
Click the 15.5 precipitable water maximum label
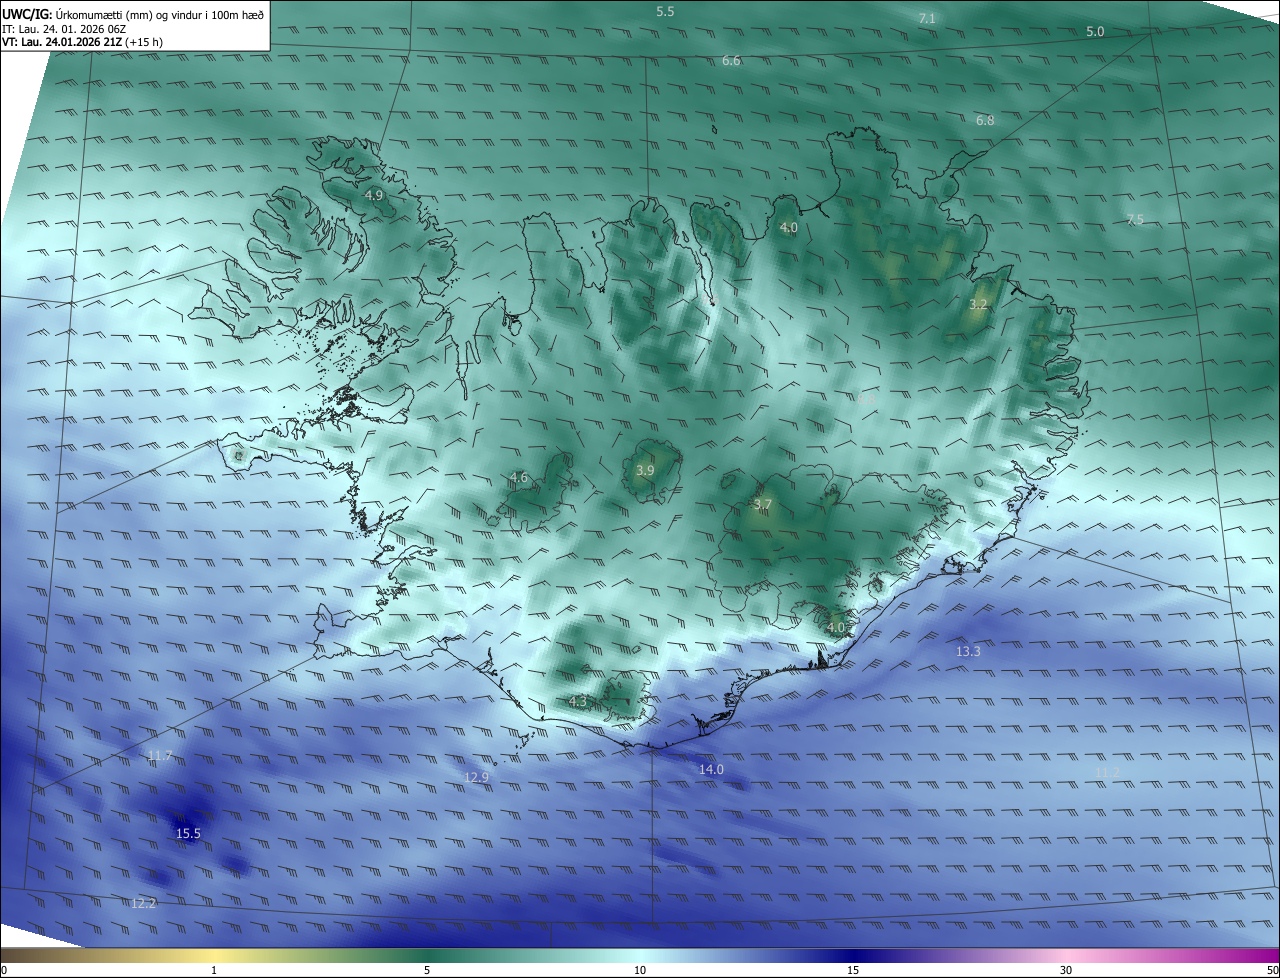pyautogui.click(x=188, y=833)
